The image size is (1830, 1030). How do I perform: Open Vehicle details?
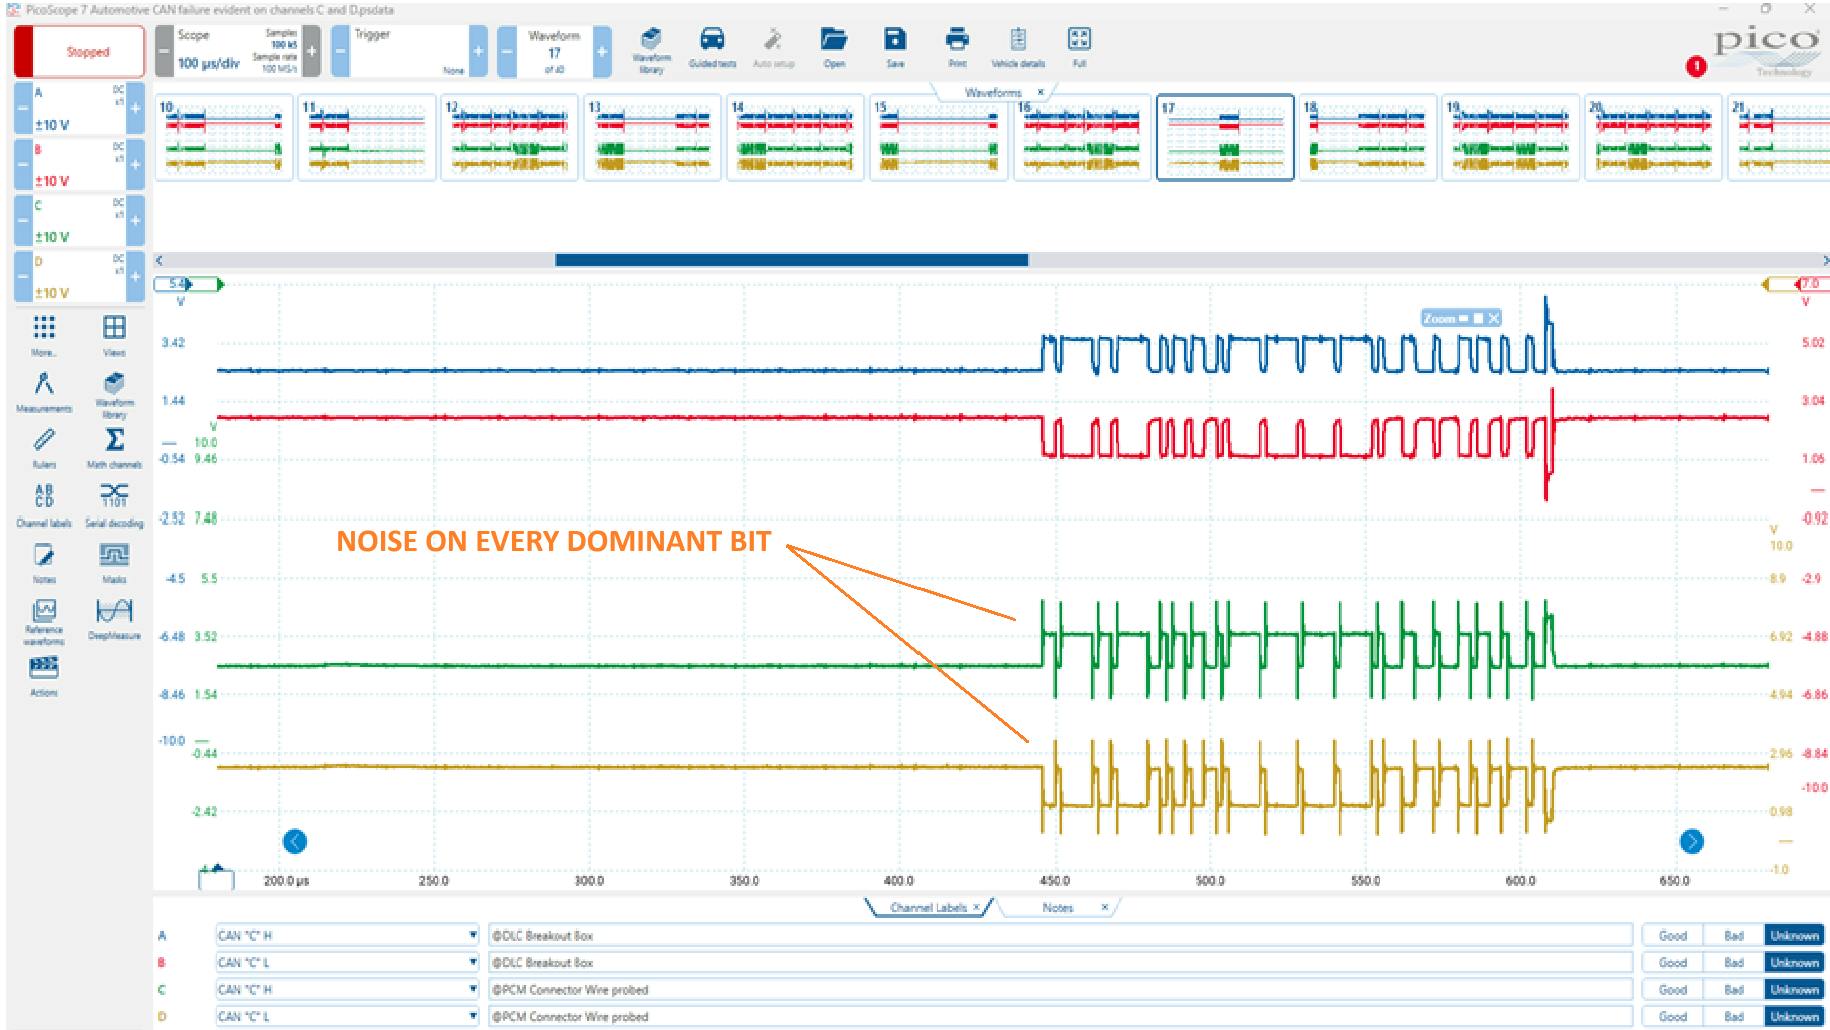(x=1017, y=47)
